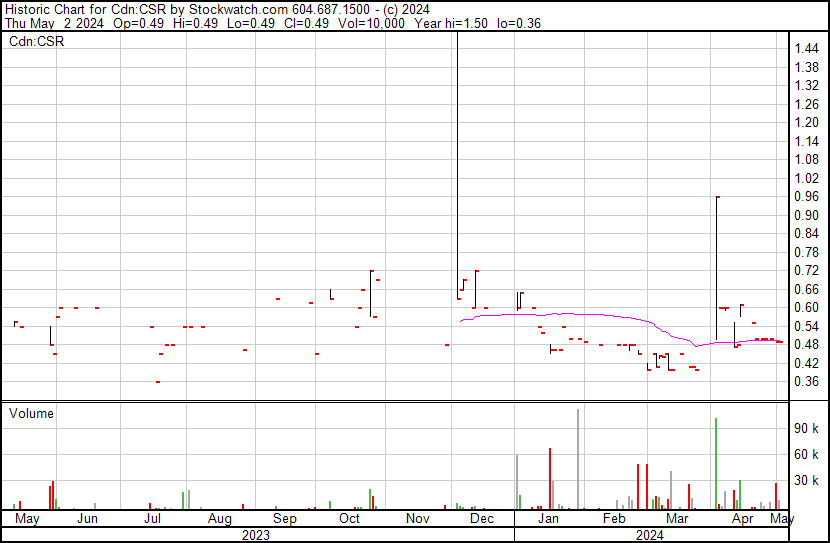Click the 0.54 price axis label
830x543 pixels.
[x=807, y=327]
